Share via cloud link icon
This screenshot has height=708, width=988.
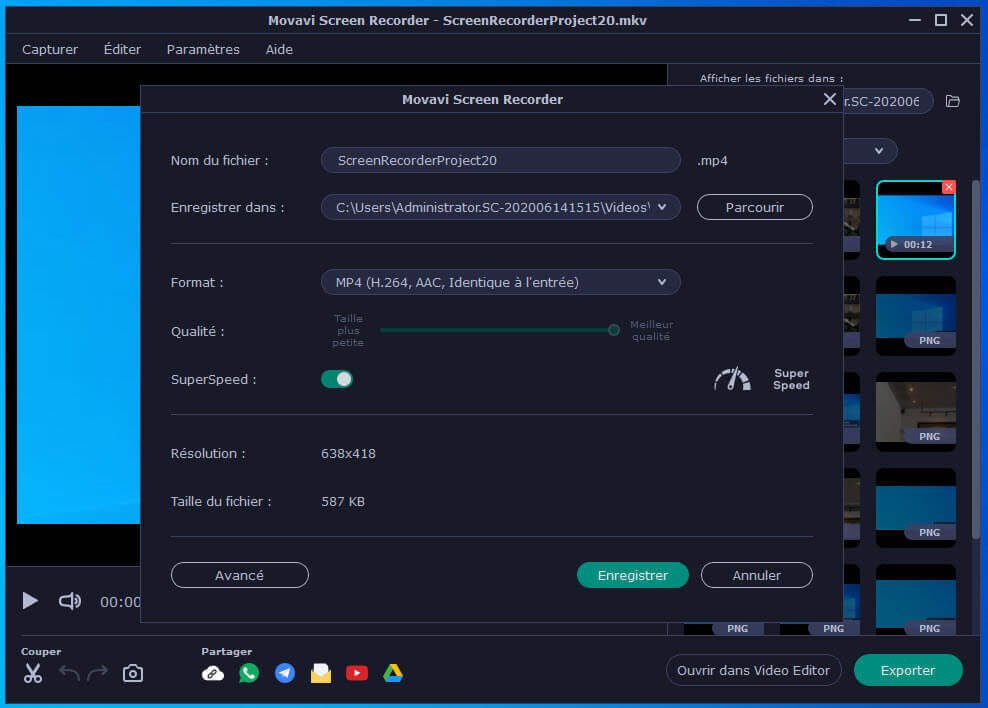213,673
